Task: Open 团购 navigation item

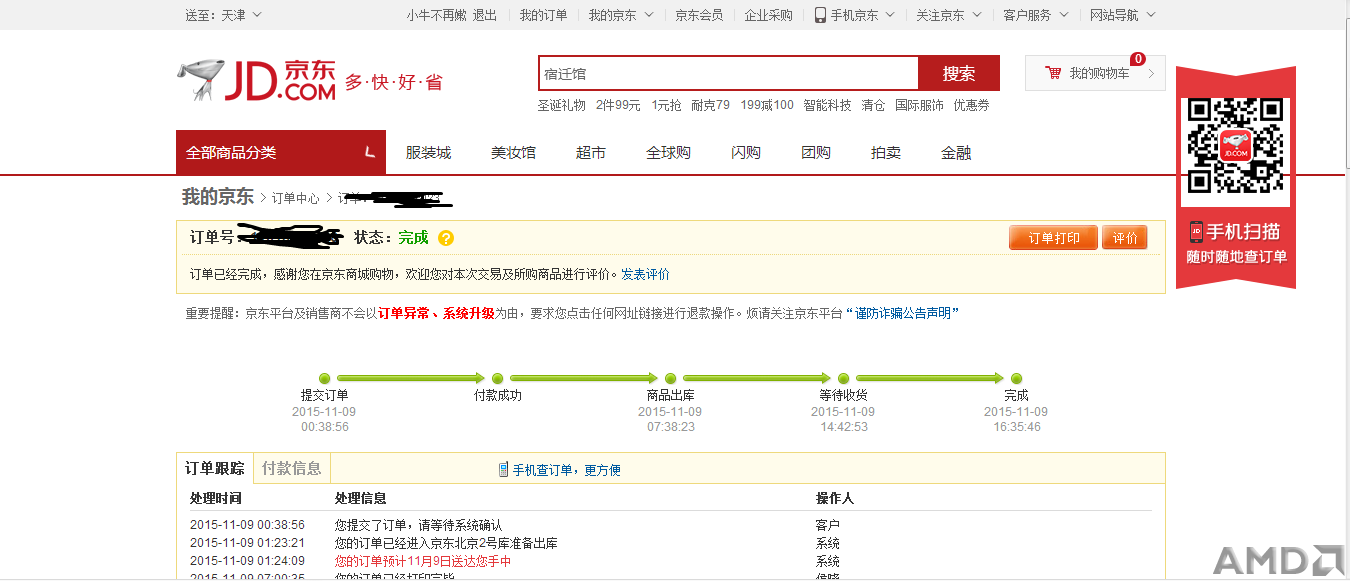Action: (x=816, y=153)
